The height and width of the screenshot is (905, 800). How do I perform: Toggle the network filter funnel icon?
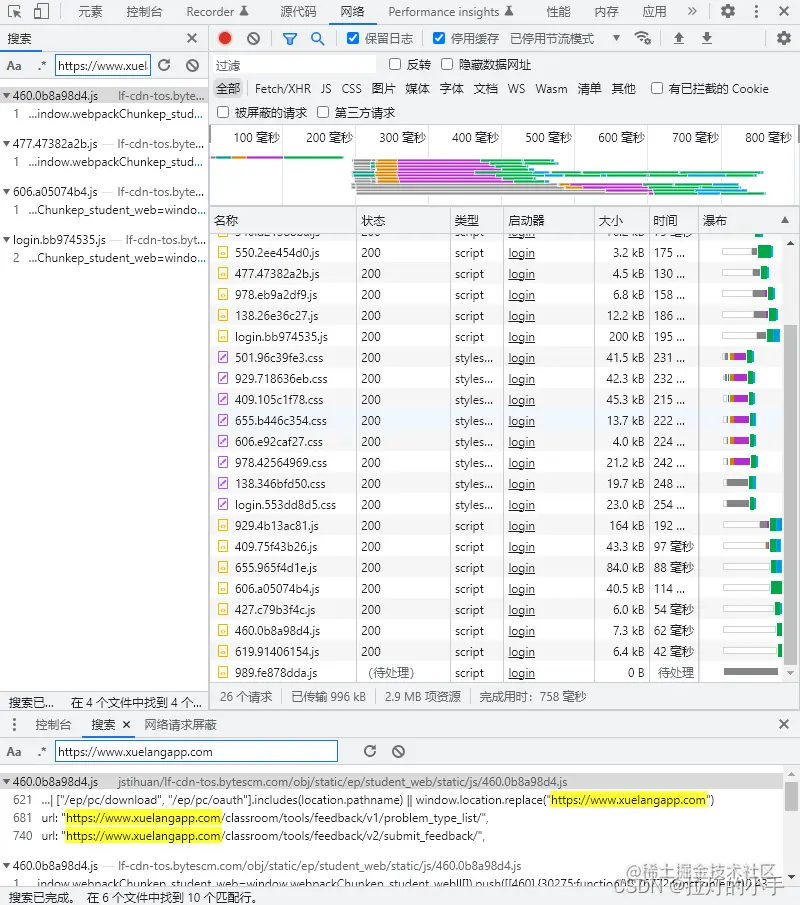point(290,39)
